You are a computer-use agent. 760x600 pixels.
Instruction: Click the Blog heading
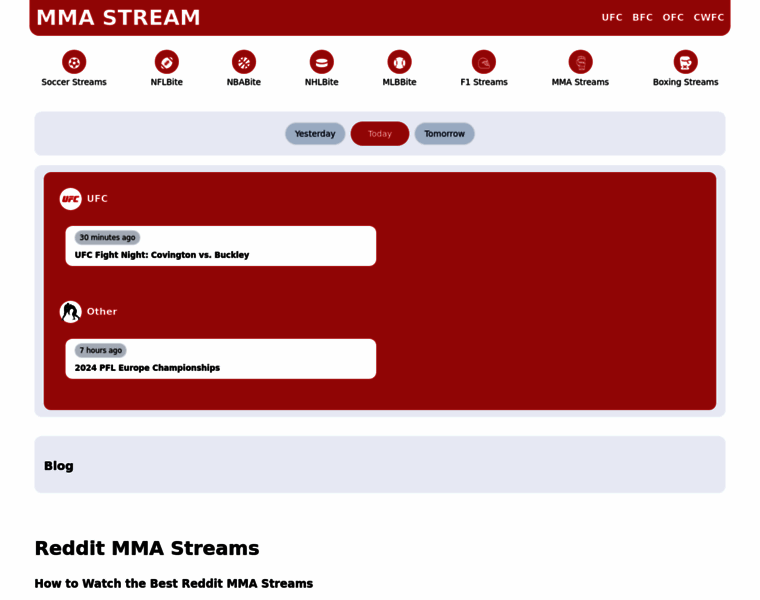click(59, 466)
